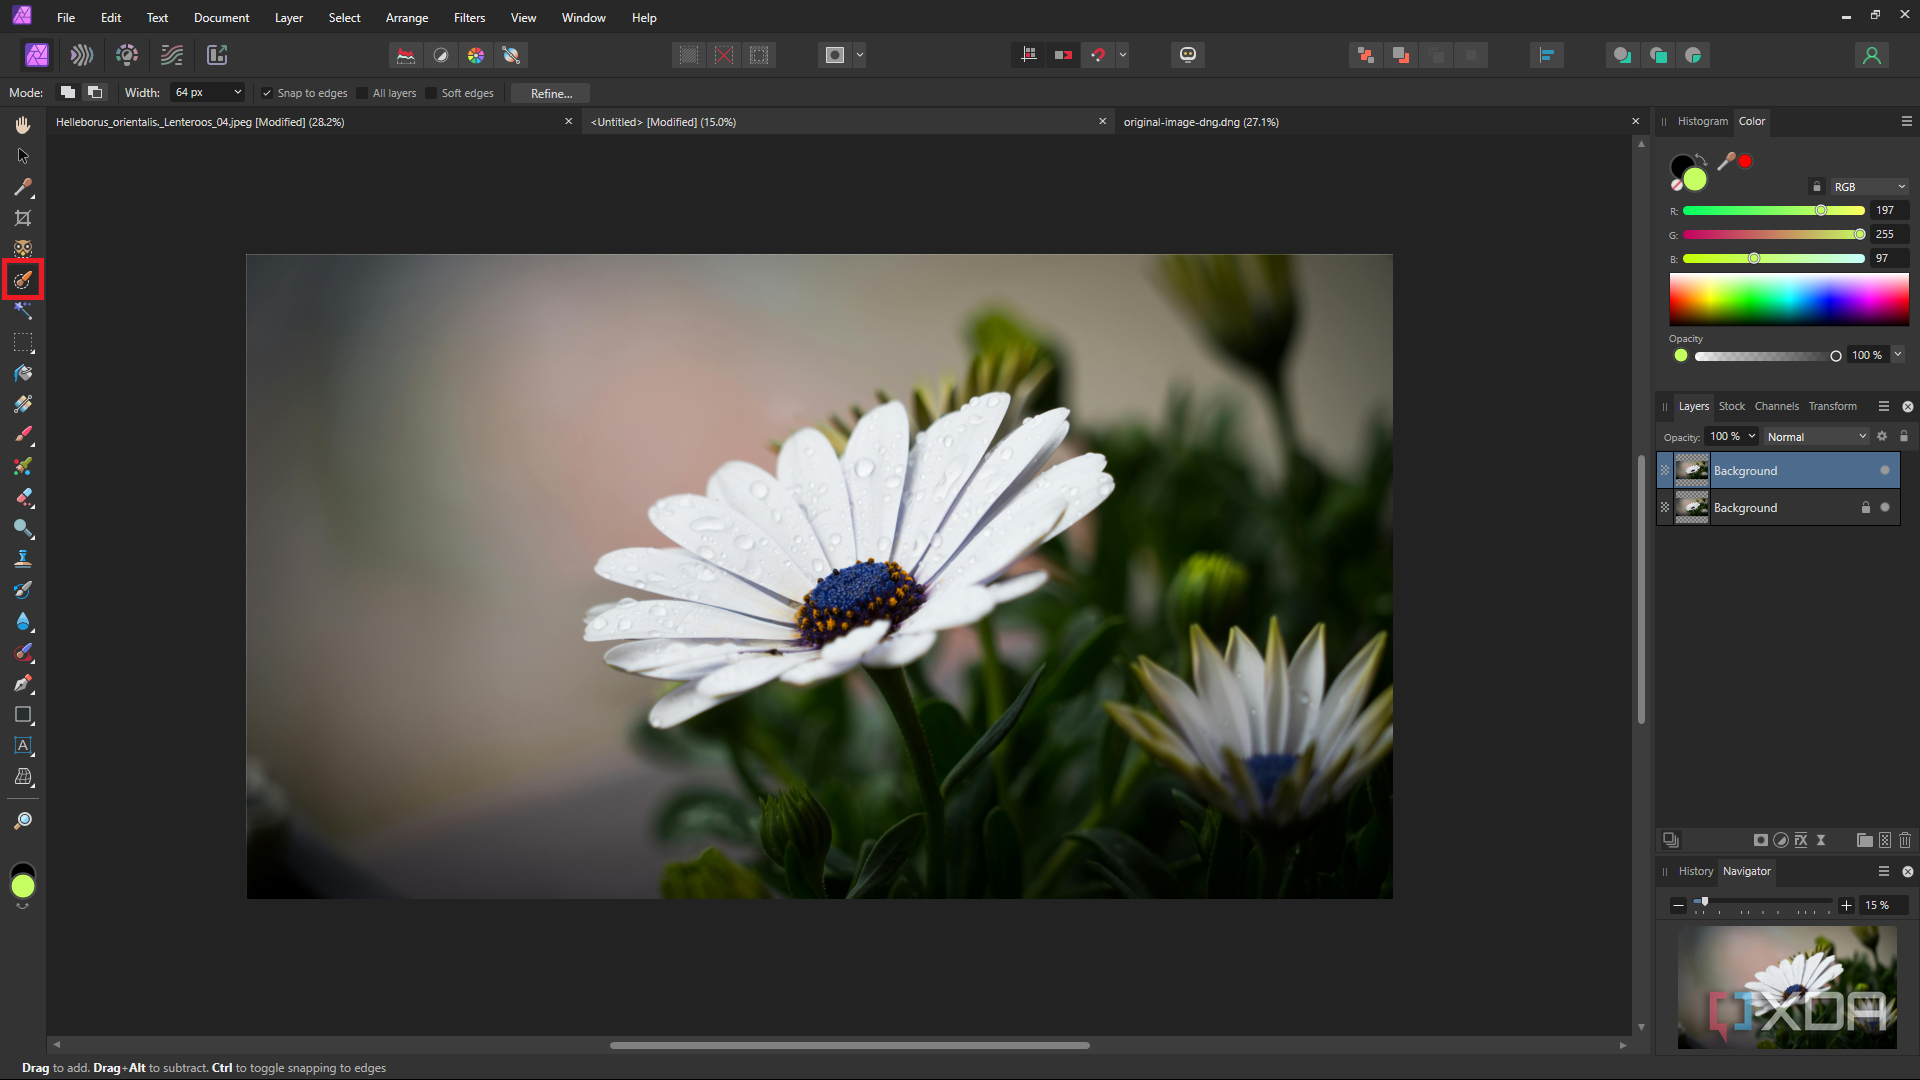Enable the All layers checkbox
Screen dimensions: 1920x1080
pyautogui.click(x=362, y=93)
